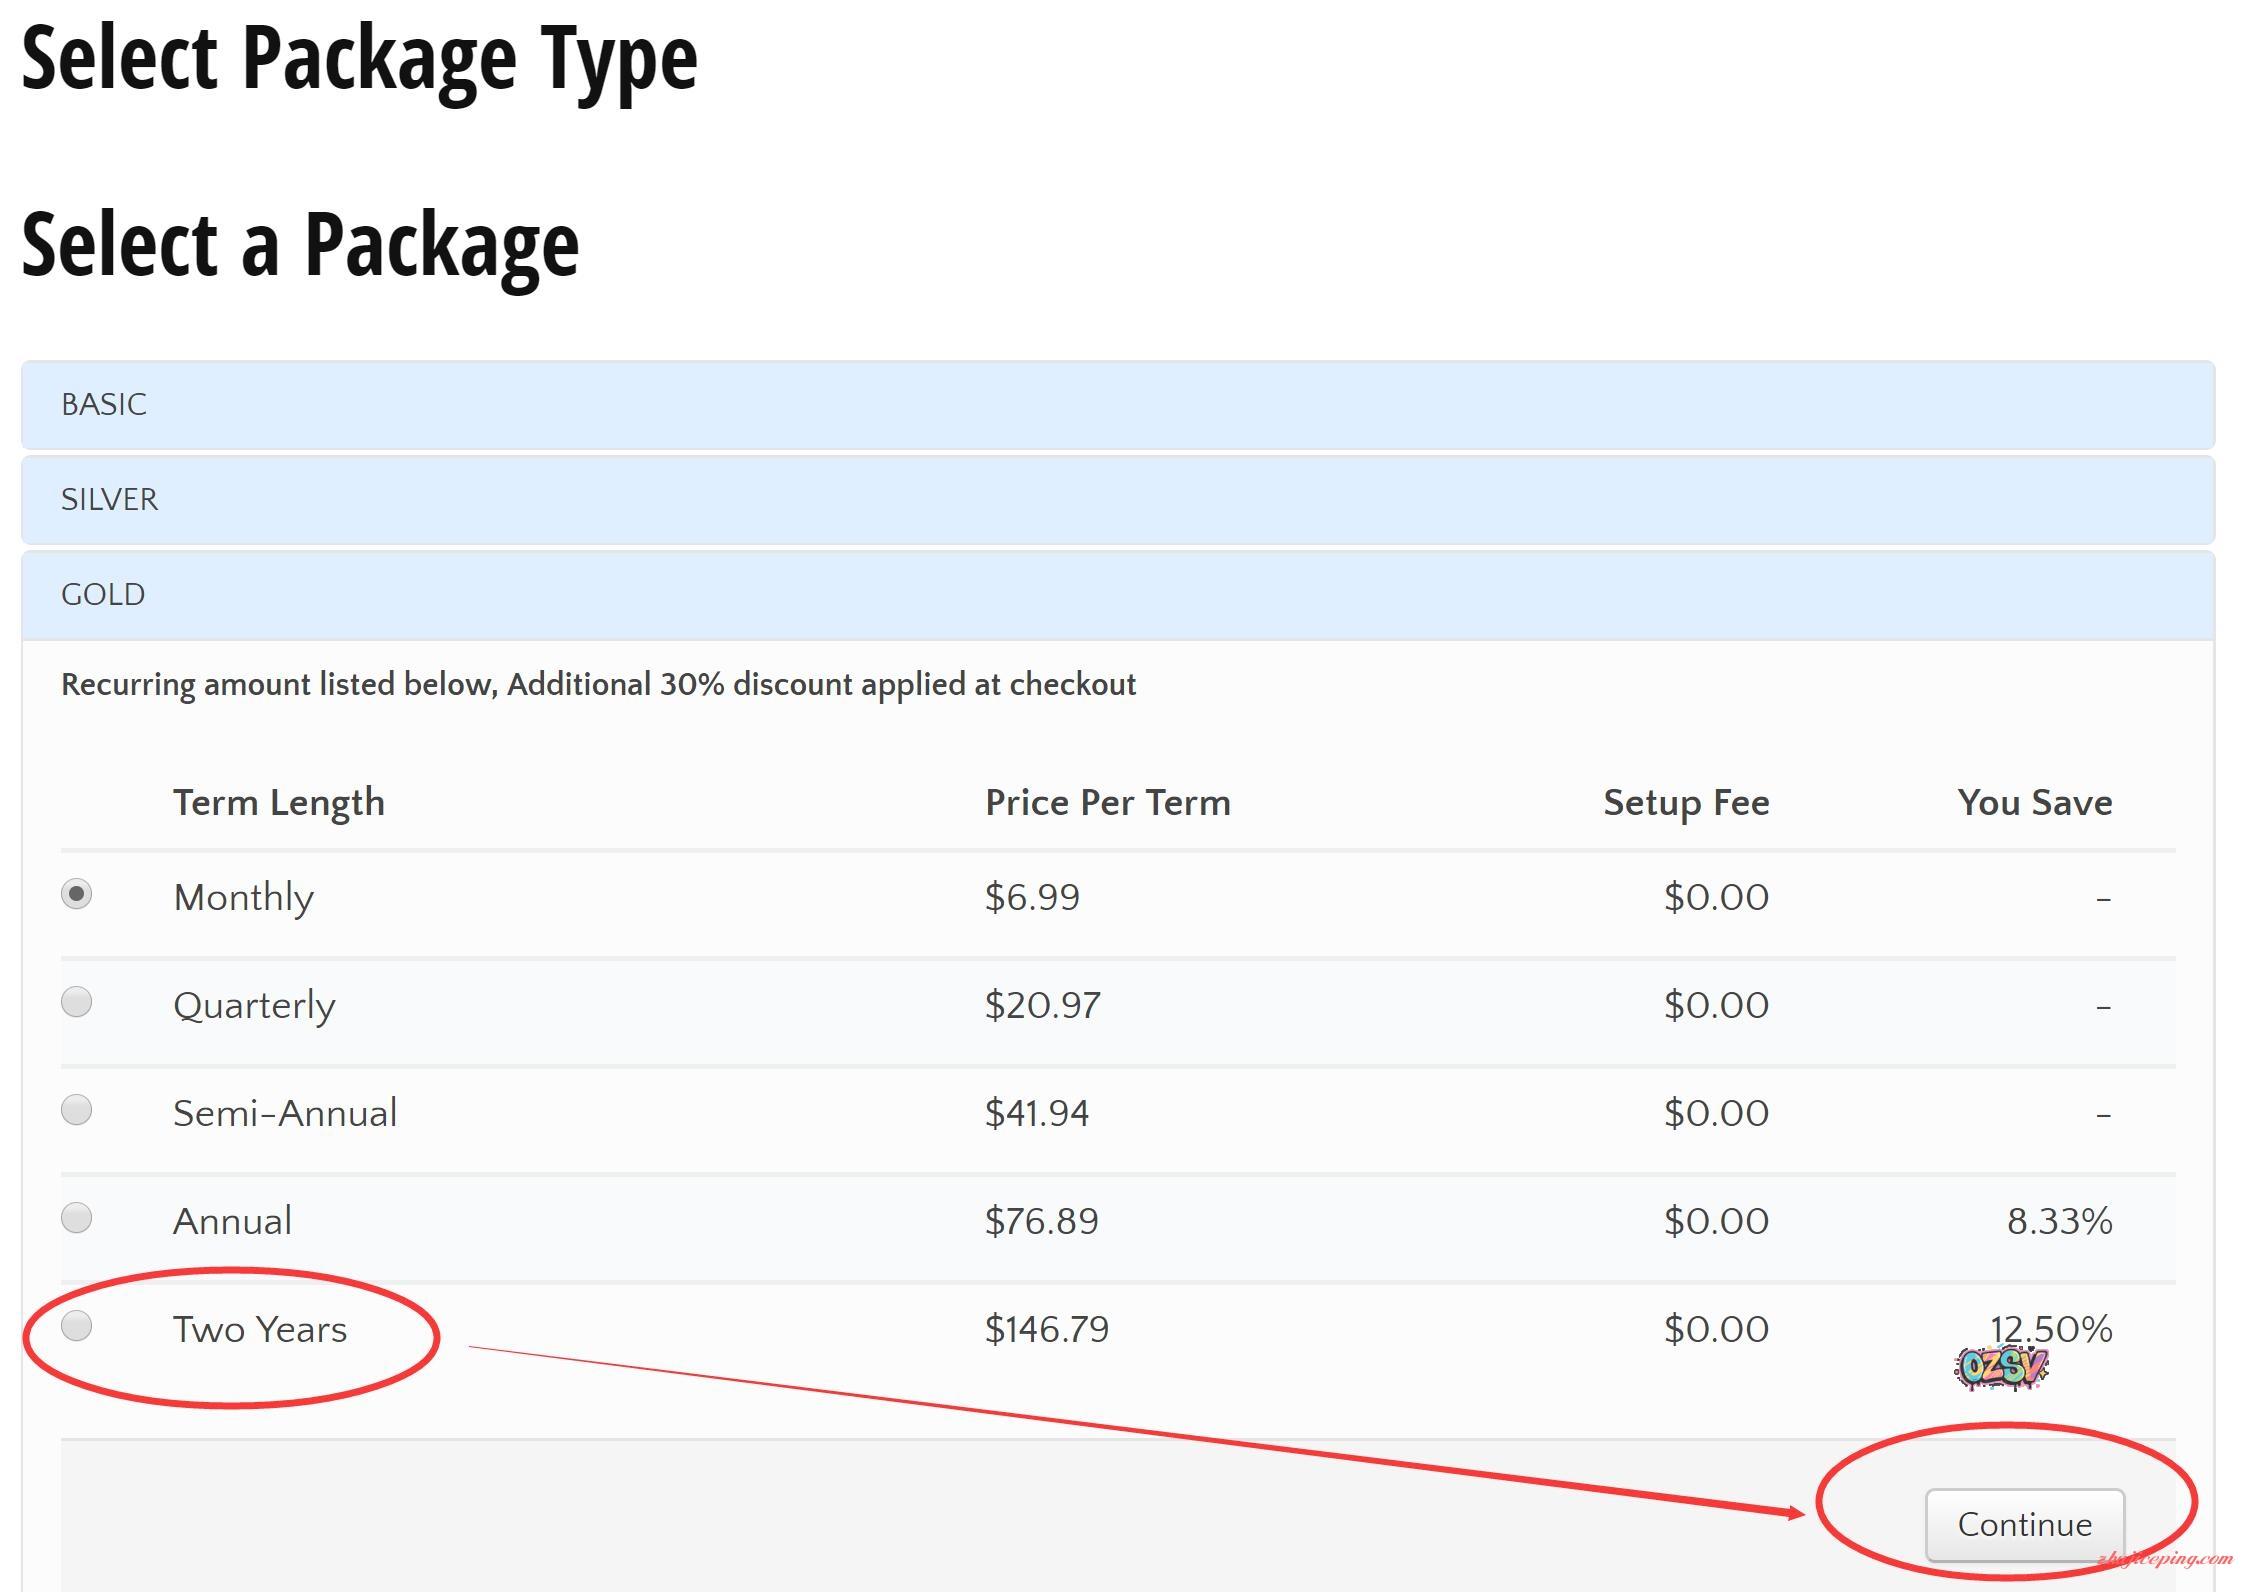Click the $146.79 two-year price
This screenshot has height=1592, width=2252.
(1046, 1329)
